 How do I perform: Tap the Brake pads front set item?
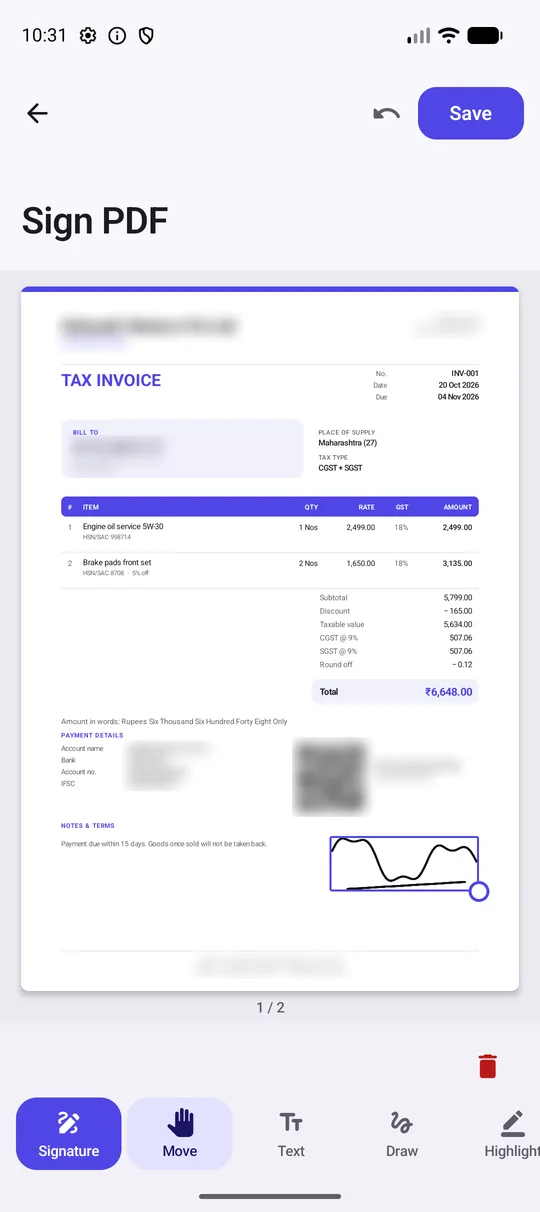(117, 563)
